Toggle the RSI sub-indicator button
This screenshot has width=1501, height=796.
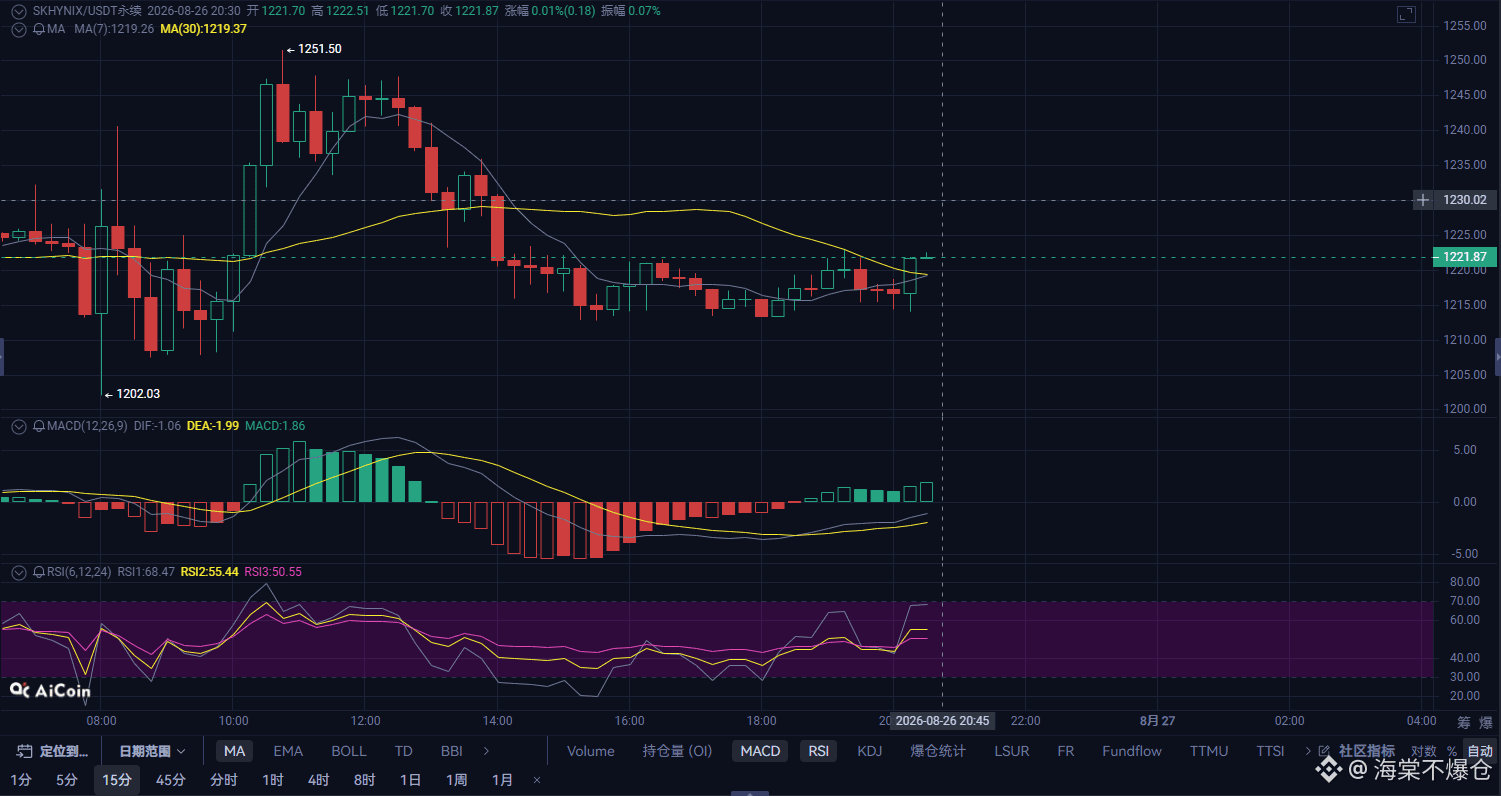coord(819,751)
